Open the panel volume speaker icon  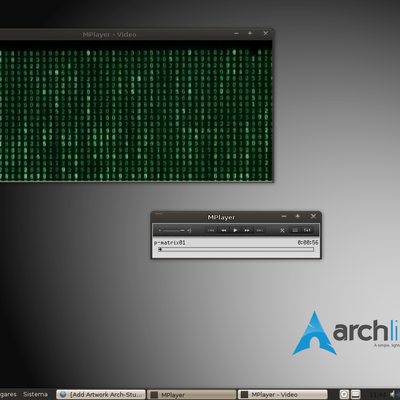coord(394,394)
